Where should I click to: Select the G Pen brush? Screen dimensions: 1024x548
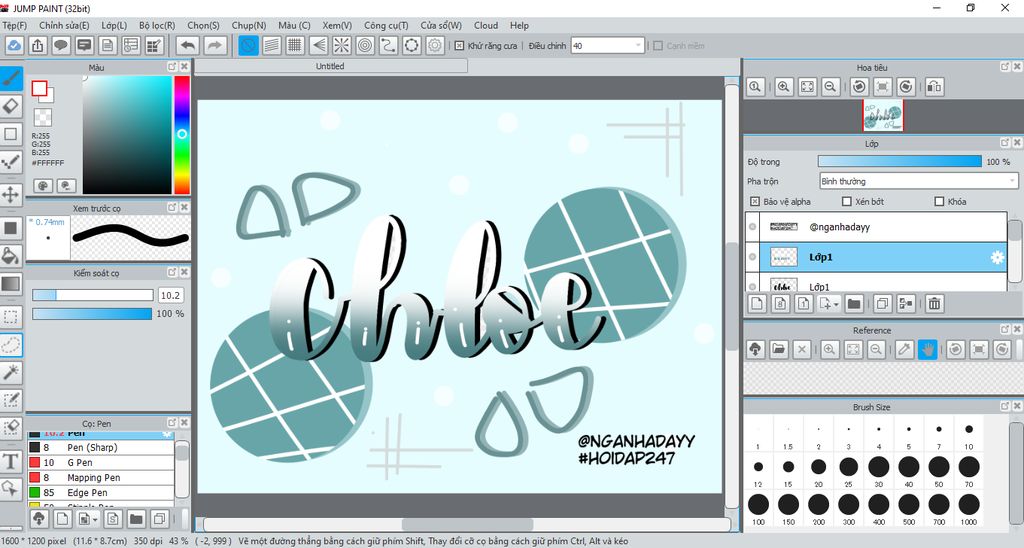pyautogui.click(x=101, y=462)
